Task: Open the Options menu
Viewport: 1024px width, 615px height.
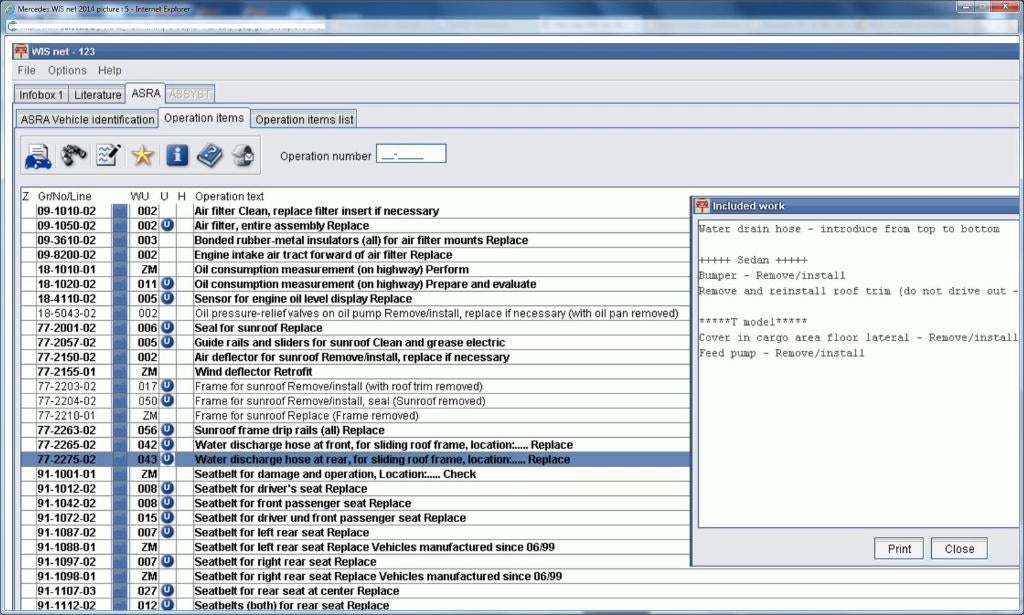Action: pos(67,71)
